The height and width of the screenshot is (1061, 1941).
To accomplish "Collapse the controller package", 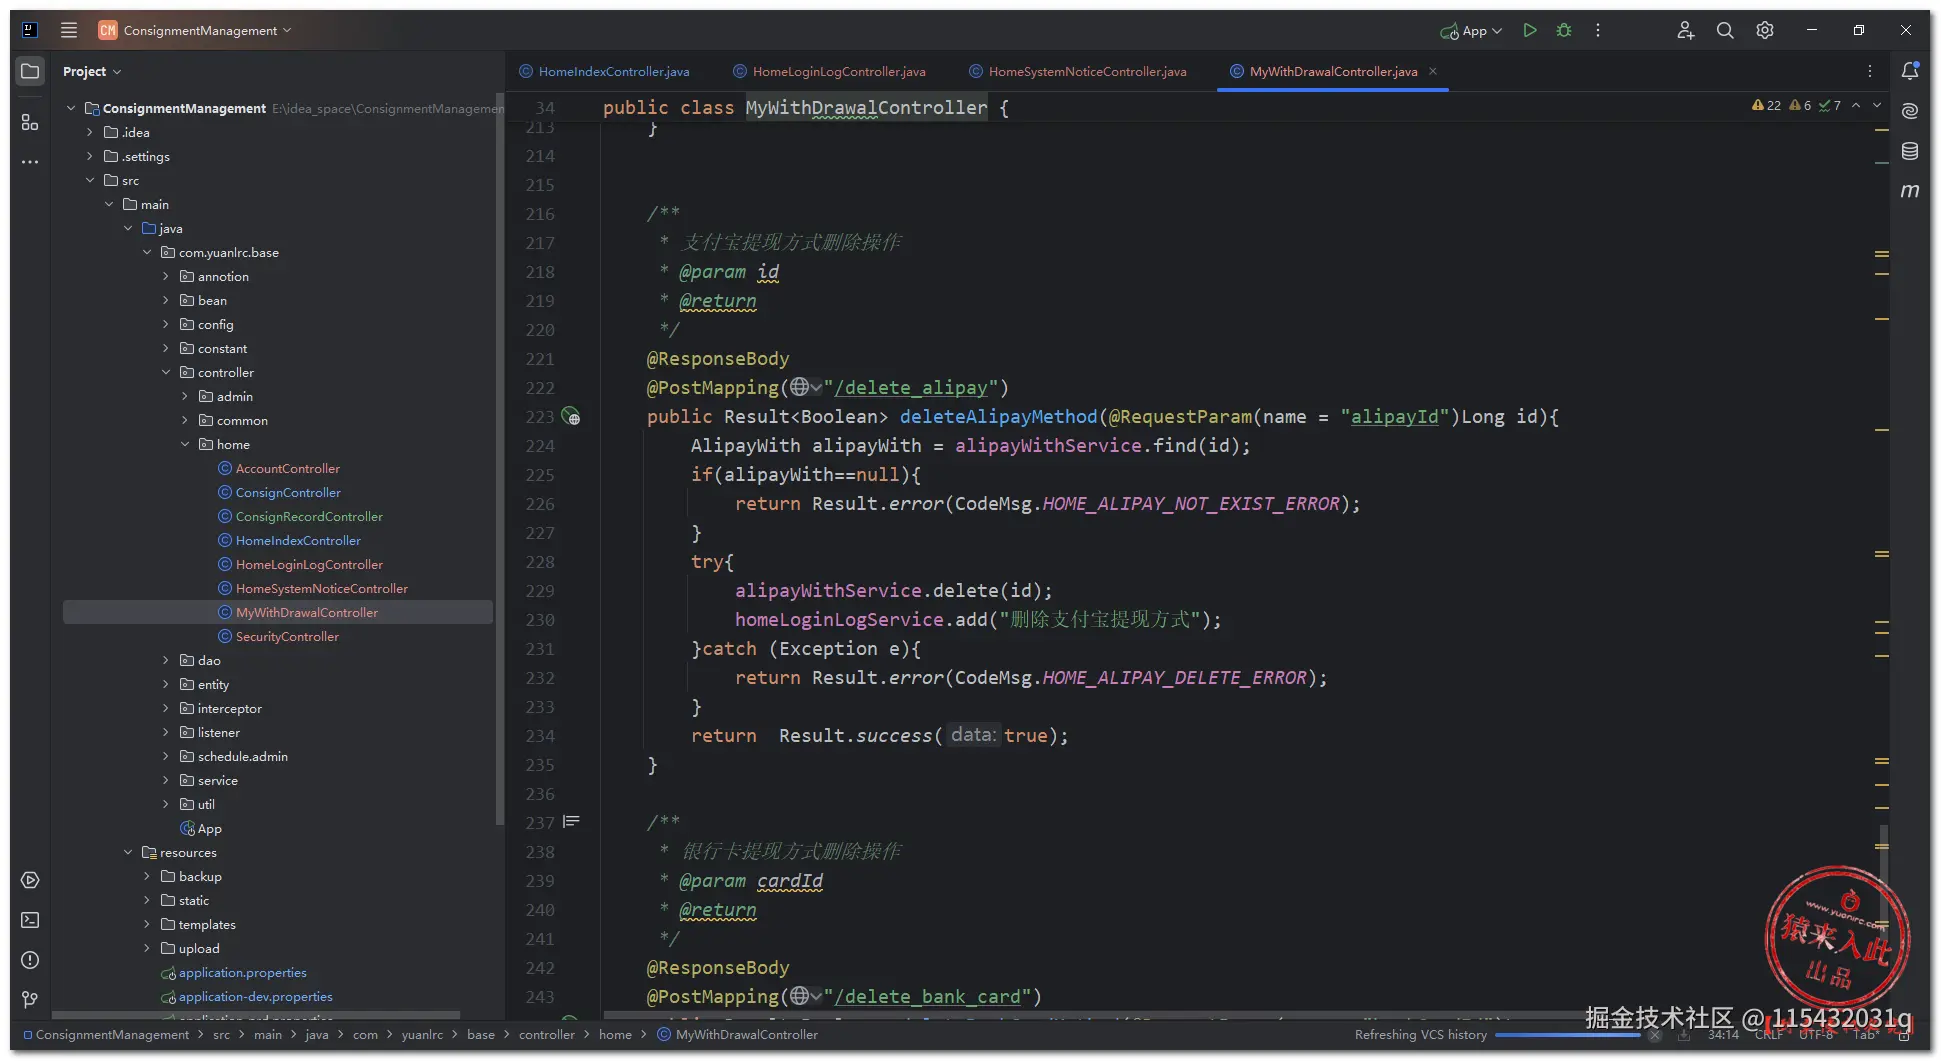I will (166, 372).
